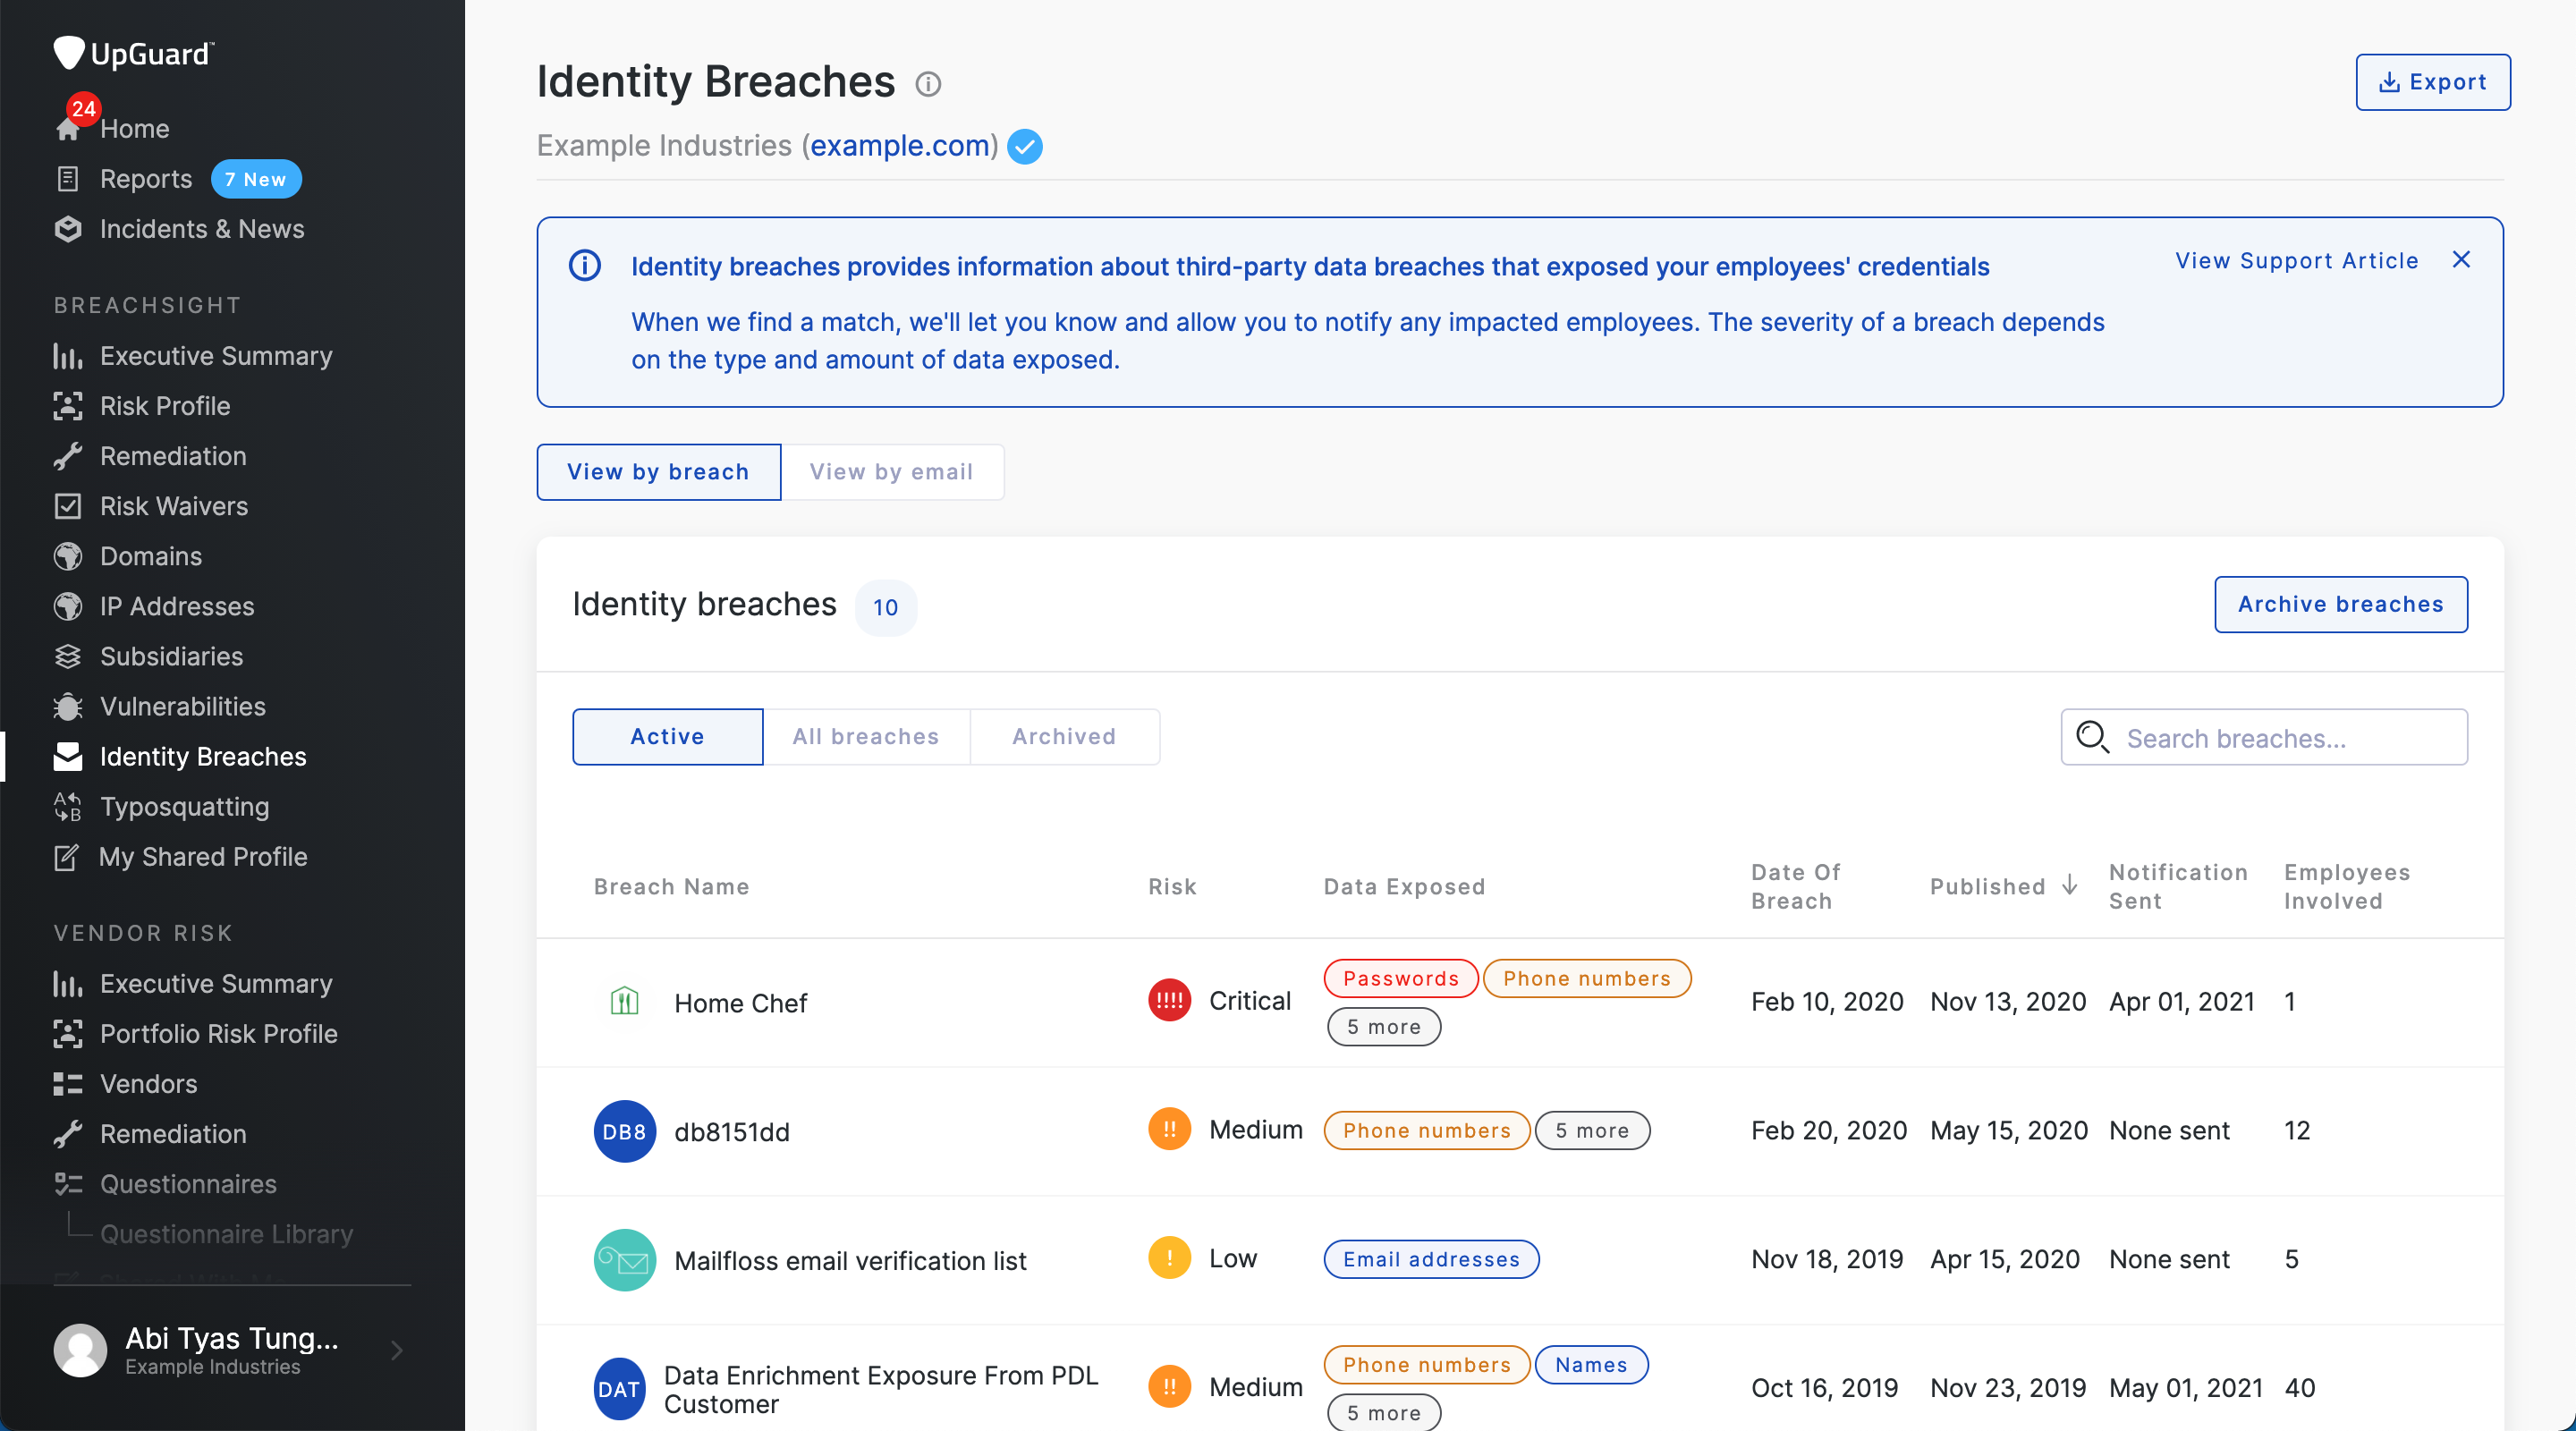This screenshot has height=1431, width=2576.
Task: Click the Subsidiaries layers icon
Action: pos(68,656)
